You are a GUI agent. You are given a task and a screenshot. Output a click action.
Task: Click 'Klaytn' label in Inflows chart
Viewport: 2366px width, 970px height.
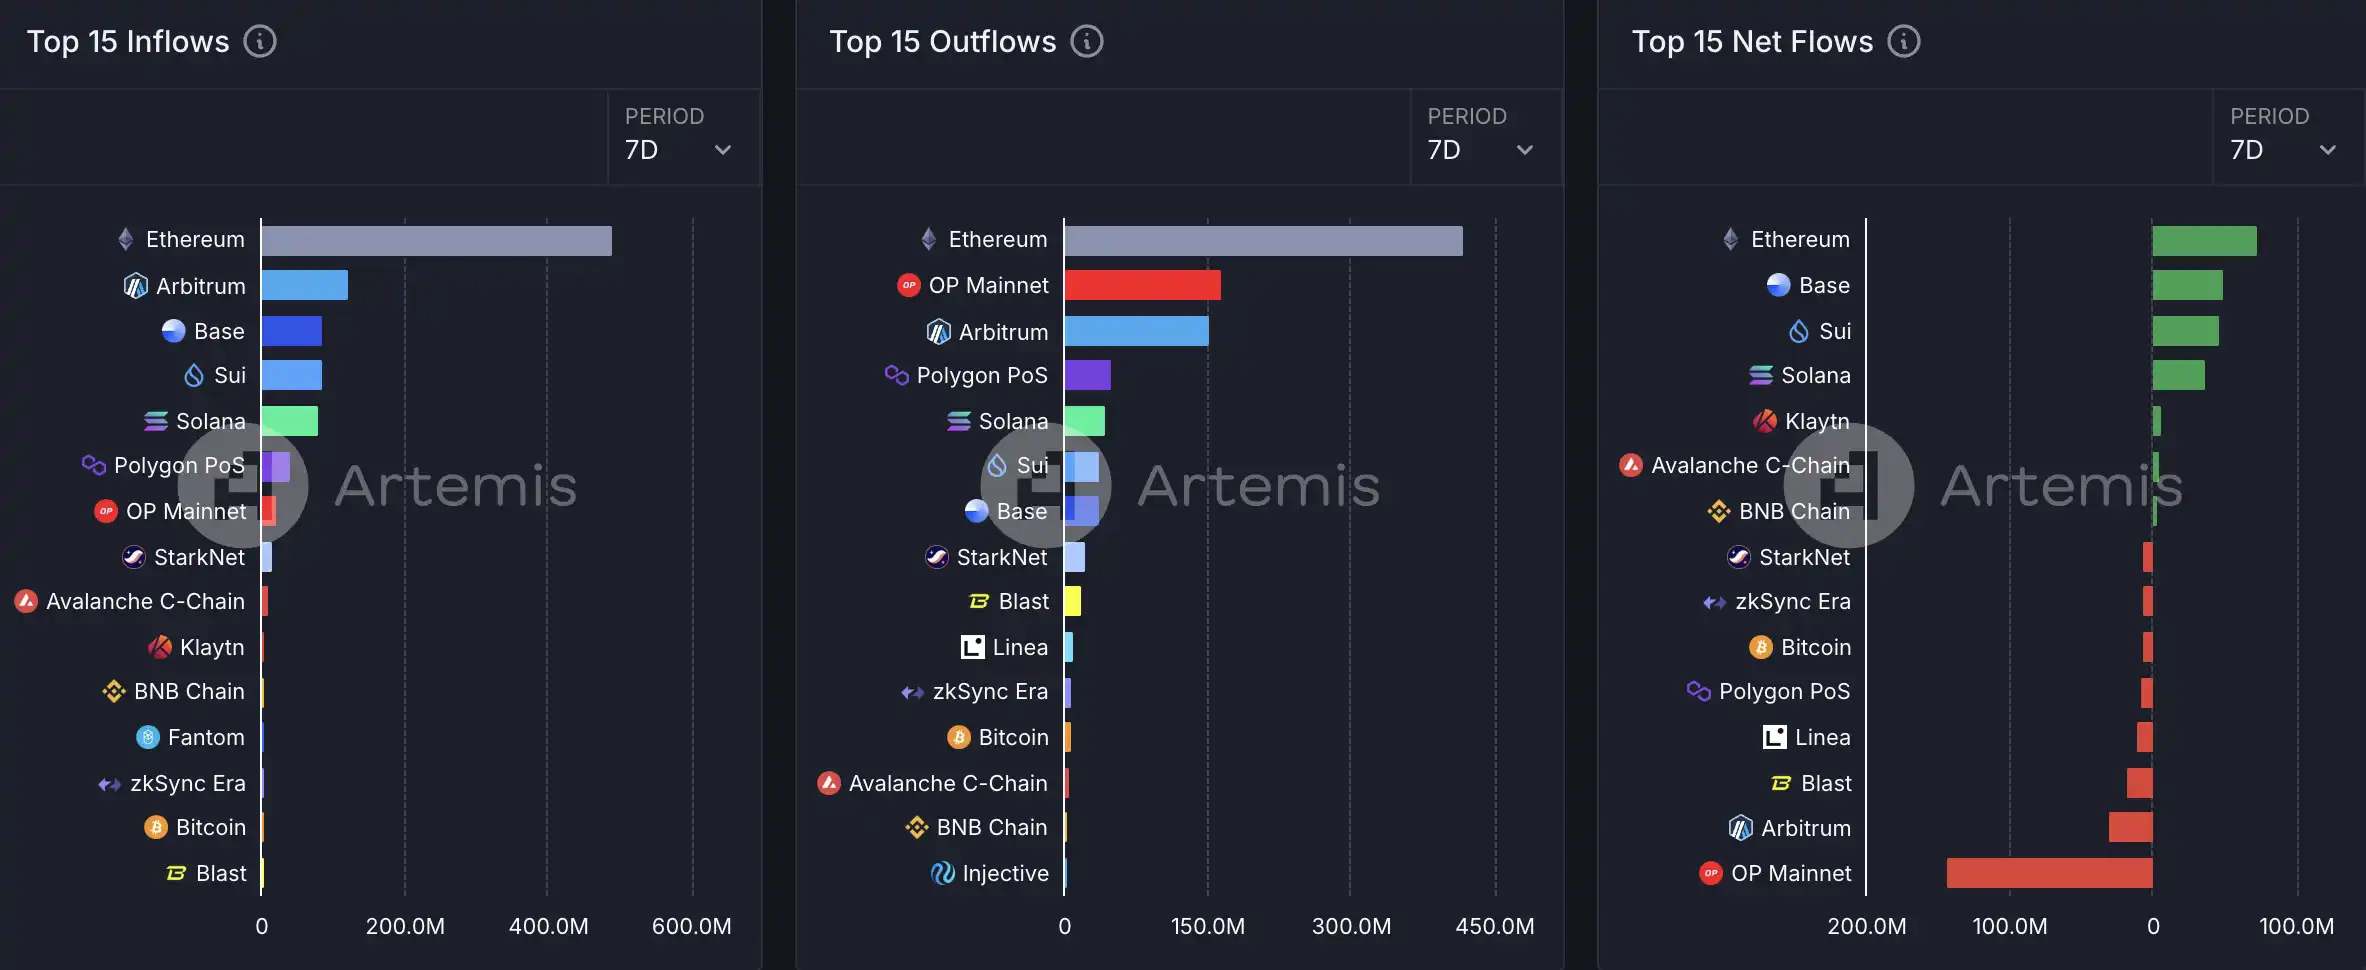click(212, 647)
